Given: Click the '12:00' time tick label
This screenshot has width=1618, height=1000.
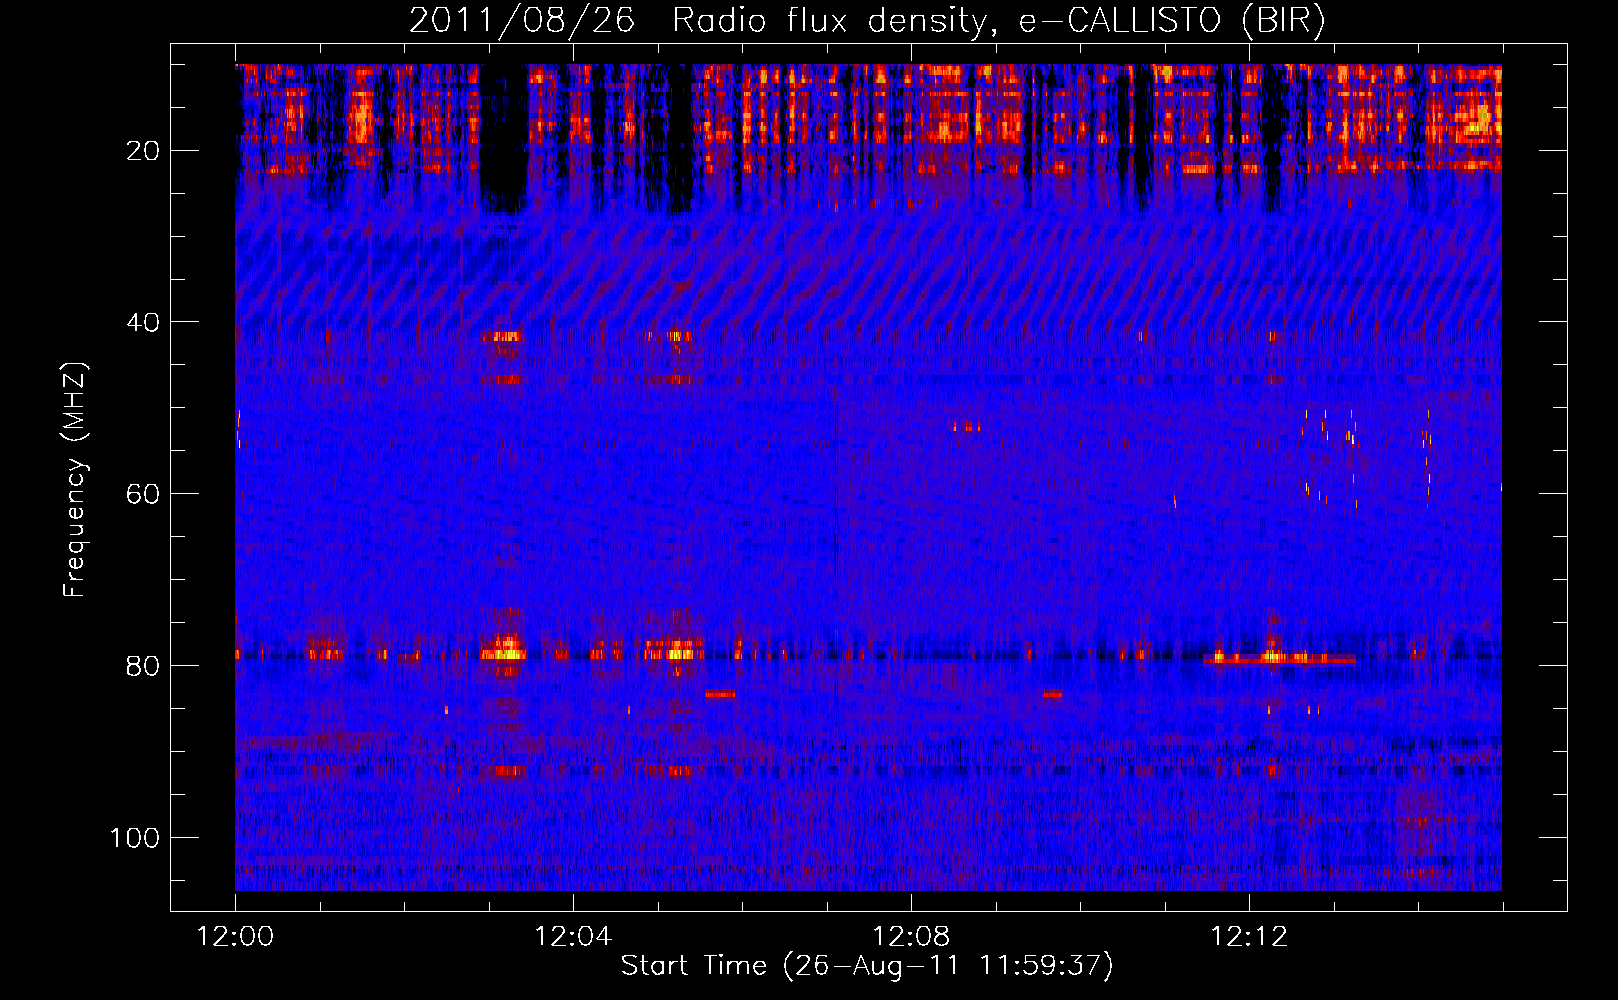Looking at the screenshot, I should [235, 937].
